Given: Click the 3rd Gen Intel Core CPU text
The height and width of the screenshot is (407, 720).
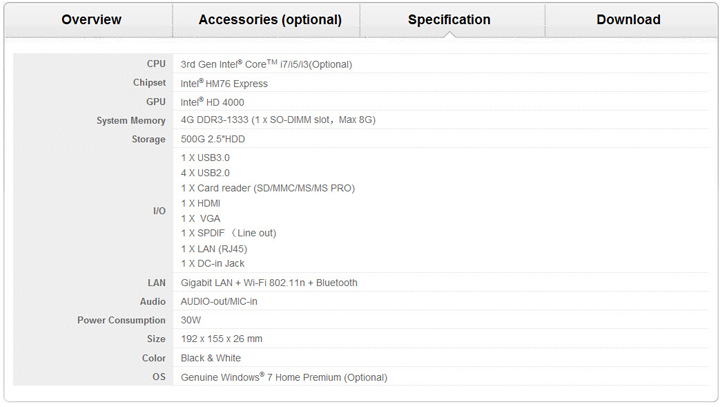Looking at the screenshot, I should tap(266, 64).
